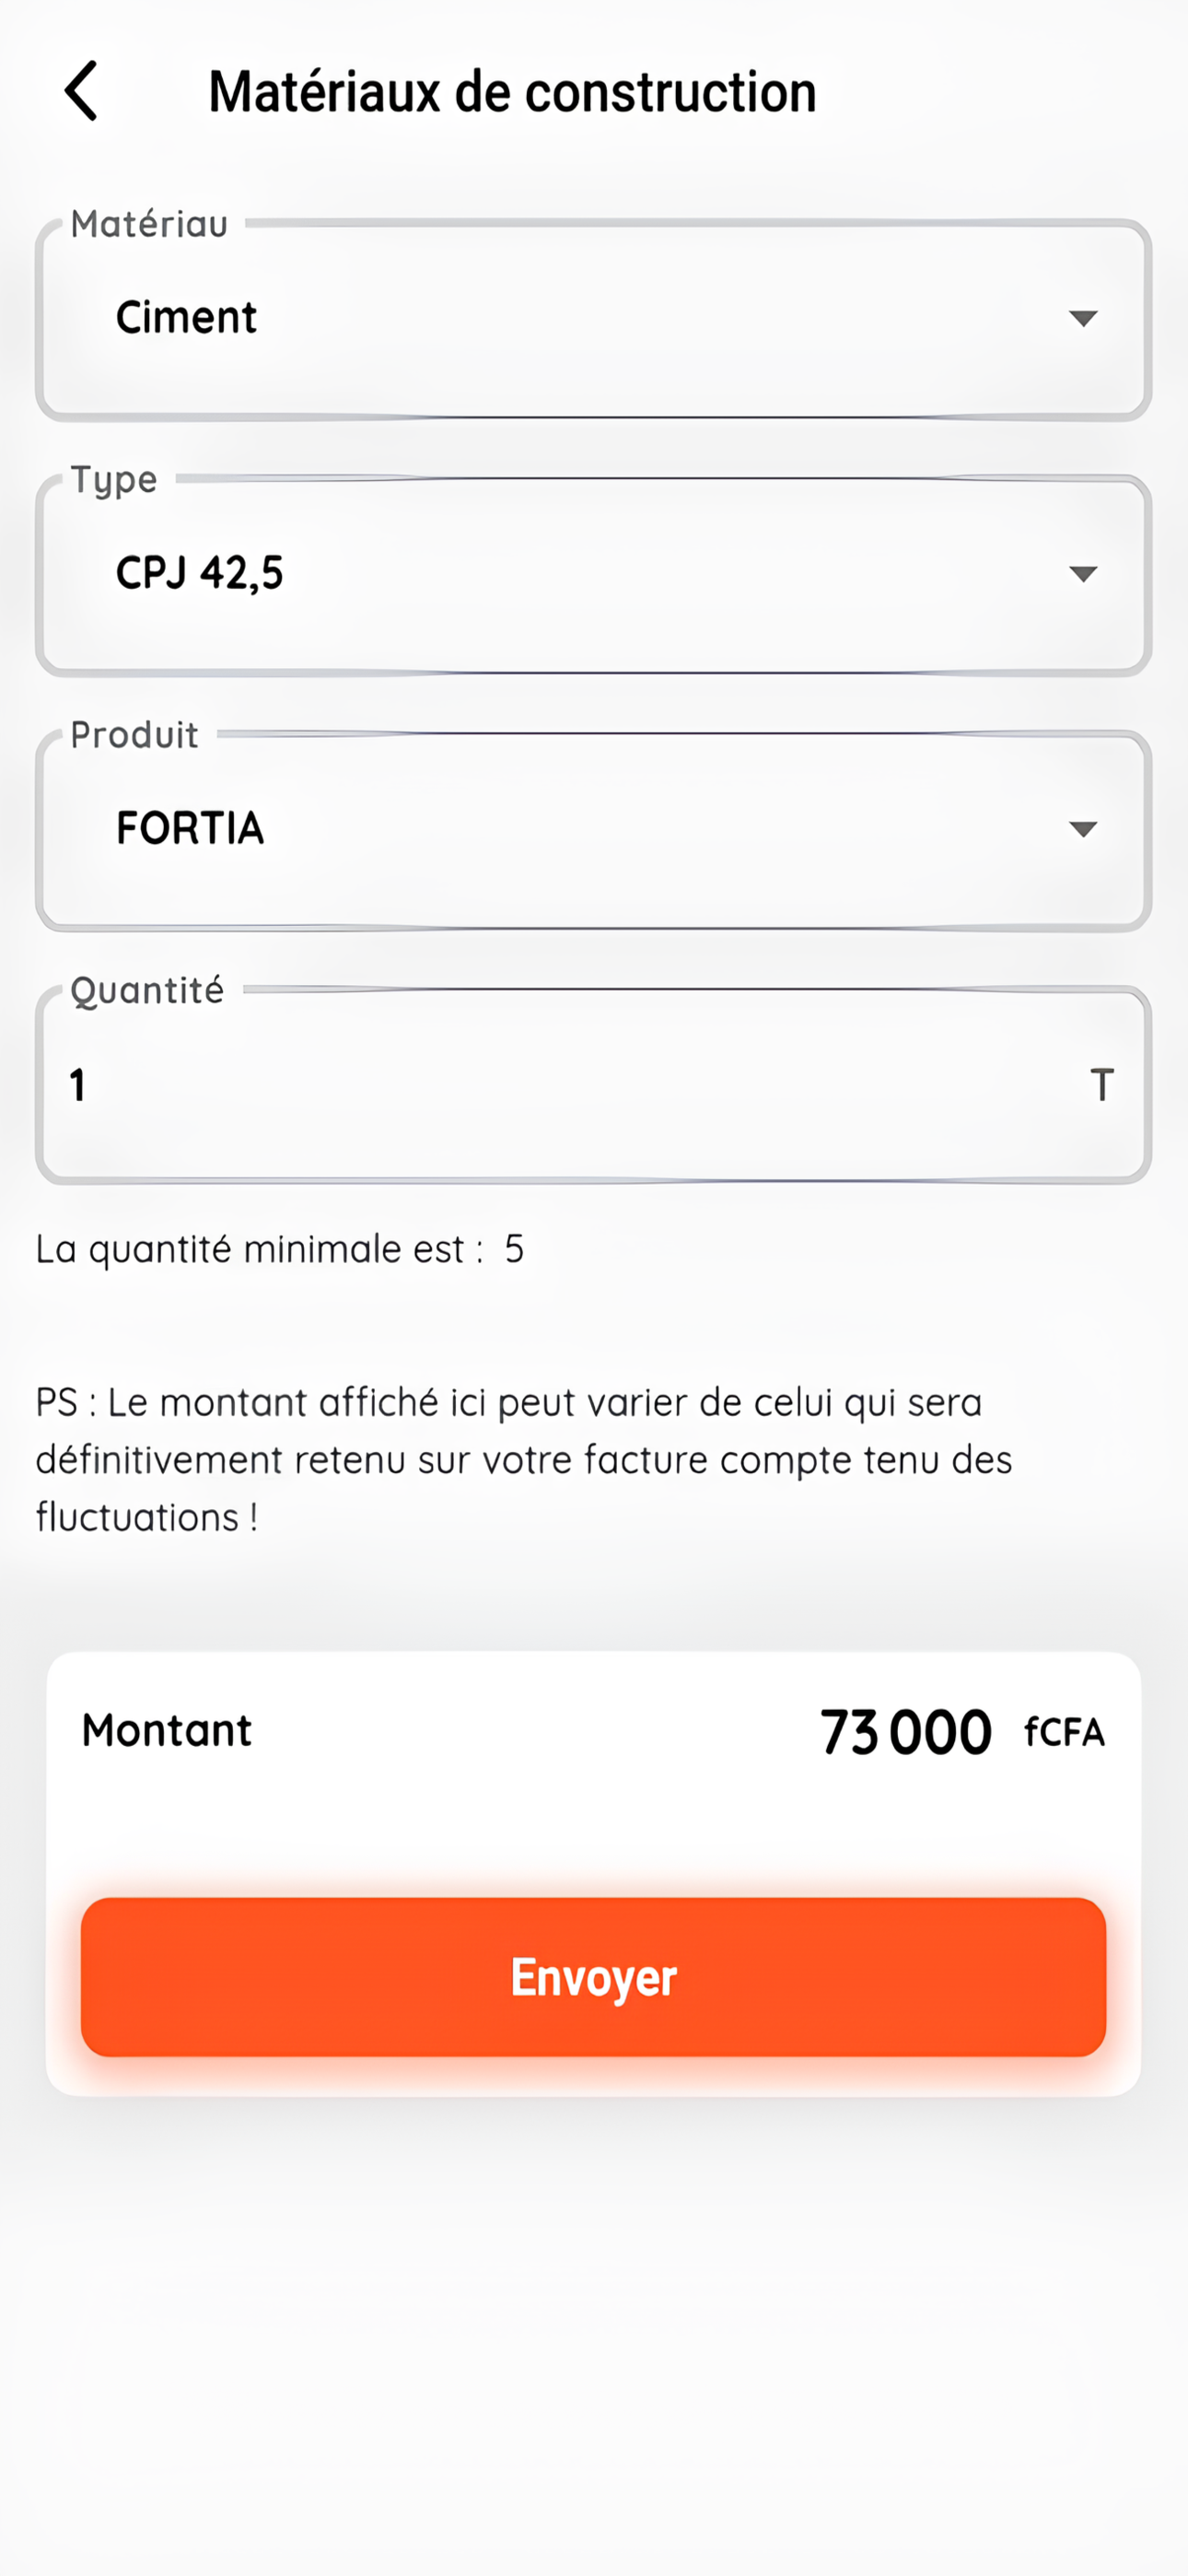Click the Quantité field label
The height and width of the screenshot is (2576, 1188).
coord(147,991)
